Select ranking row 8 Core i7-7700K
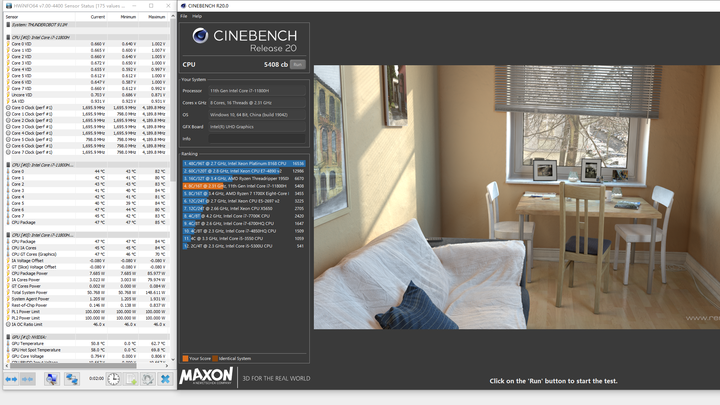Viewport: 720px width, 405px height. pos(244,216)
